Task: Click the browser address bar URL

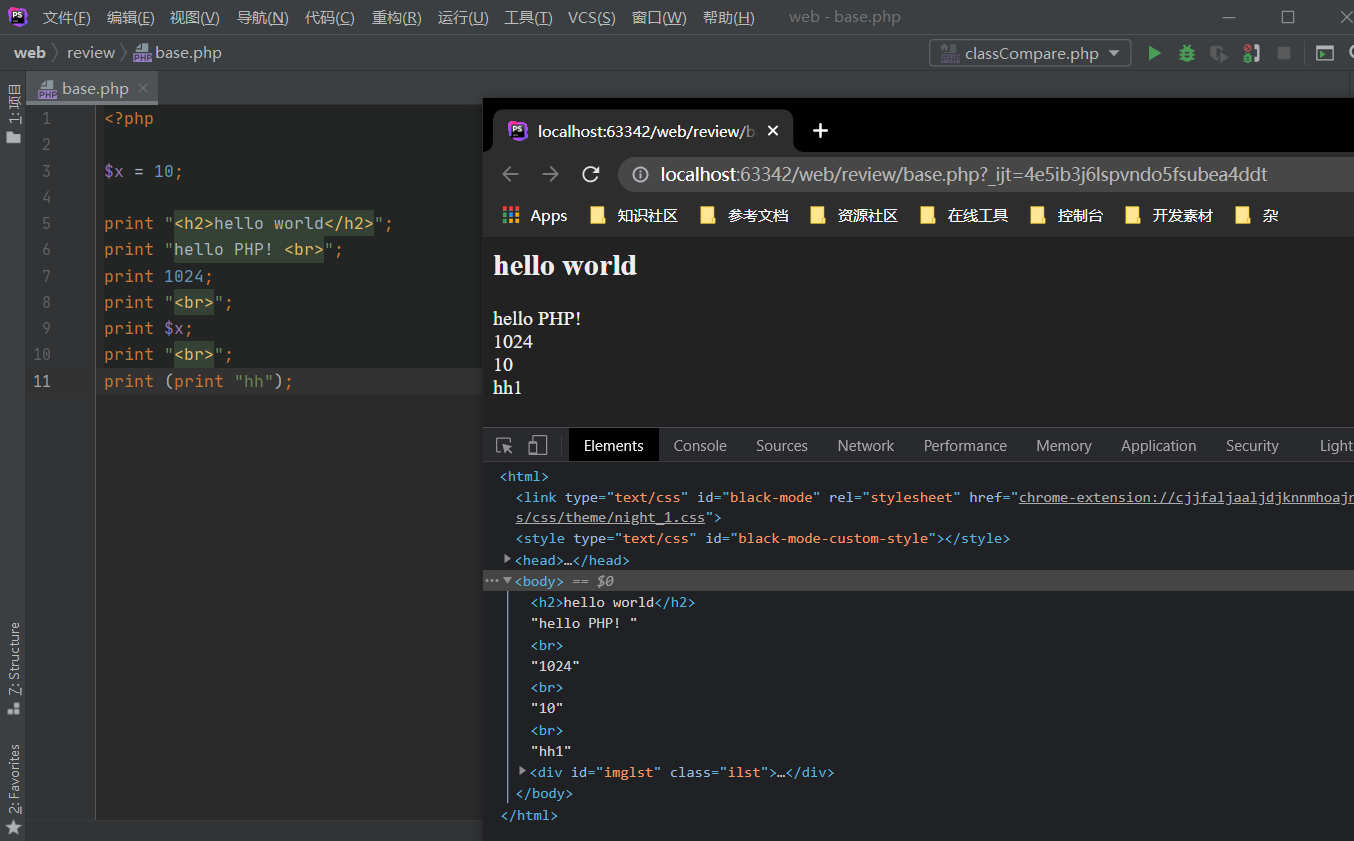Action: [x=964, y=175]
